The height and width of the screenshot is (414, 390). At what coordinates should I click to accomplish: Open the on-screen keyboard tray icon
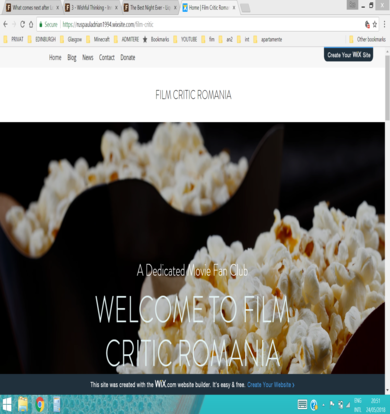click(302, 405)
